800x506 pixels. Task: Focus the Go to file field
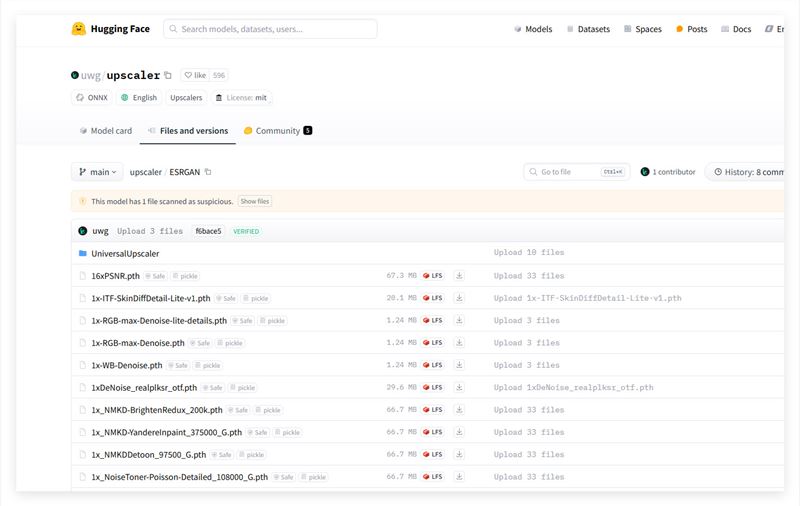[x=577, y=172]
